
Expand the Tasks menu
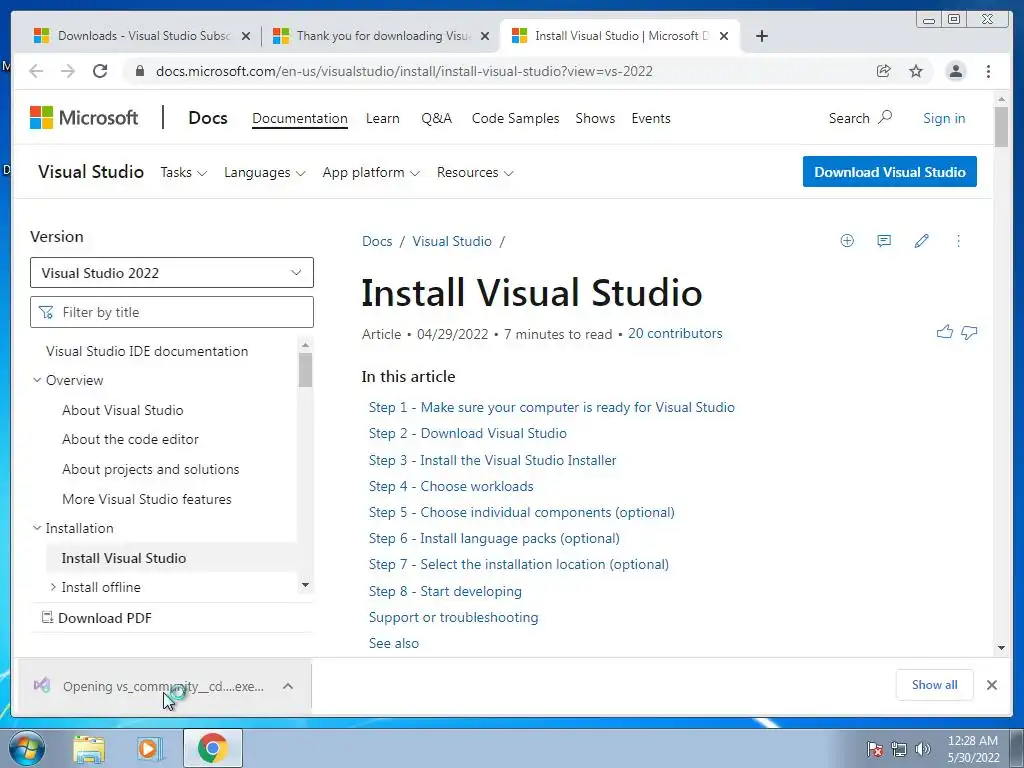[184, 172]
